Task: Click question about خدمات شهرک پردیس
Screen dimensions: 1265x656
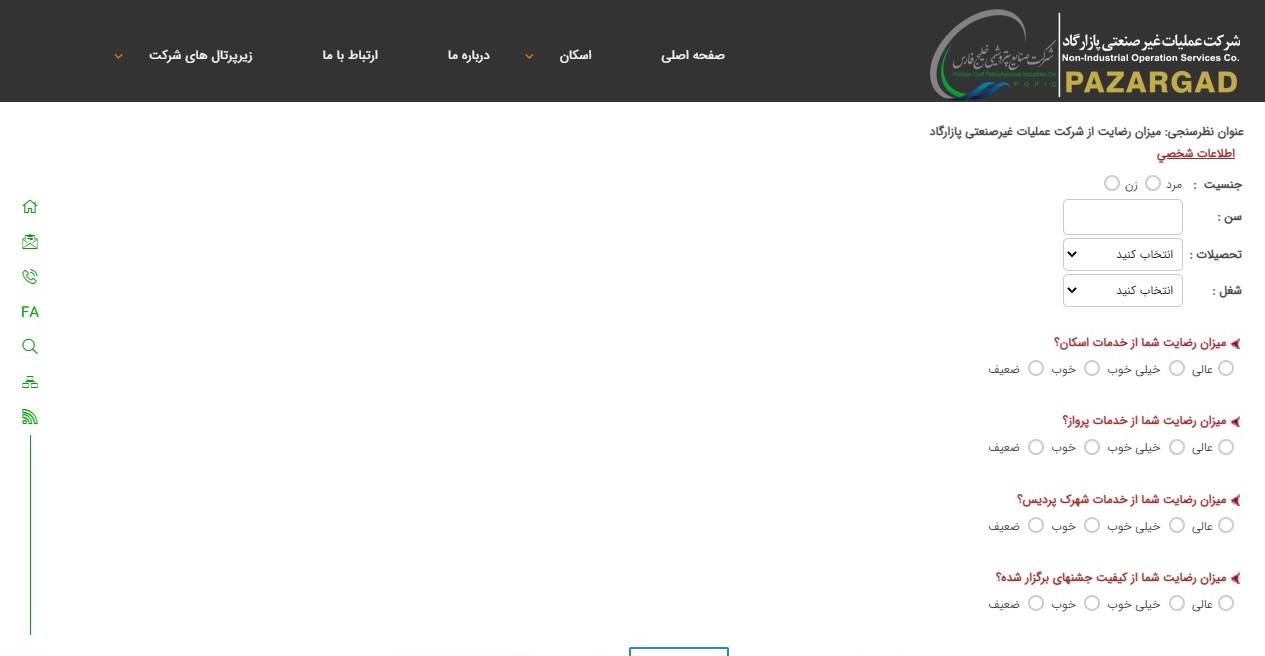Action: tap(1122, 499)
